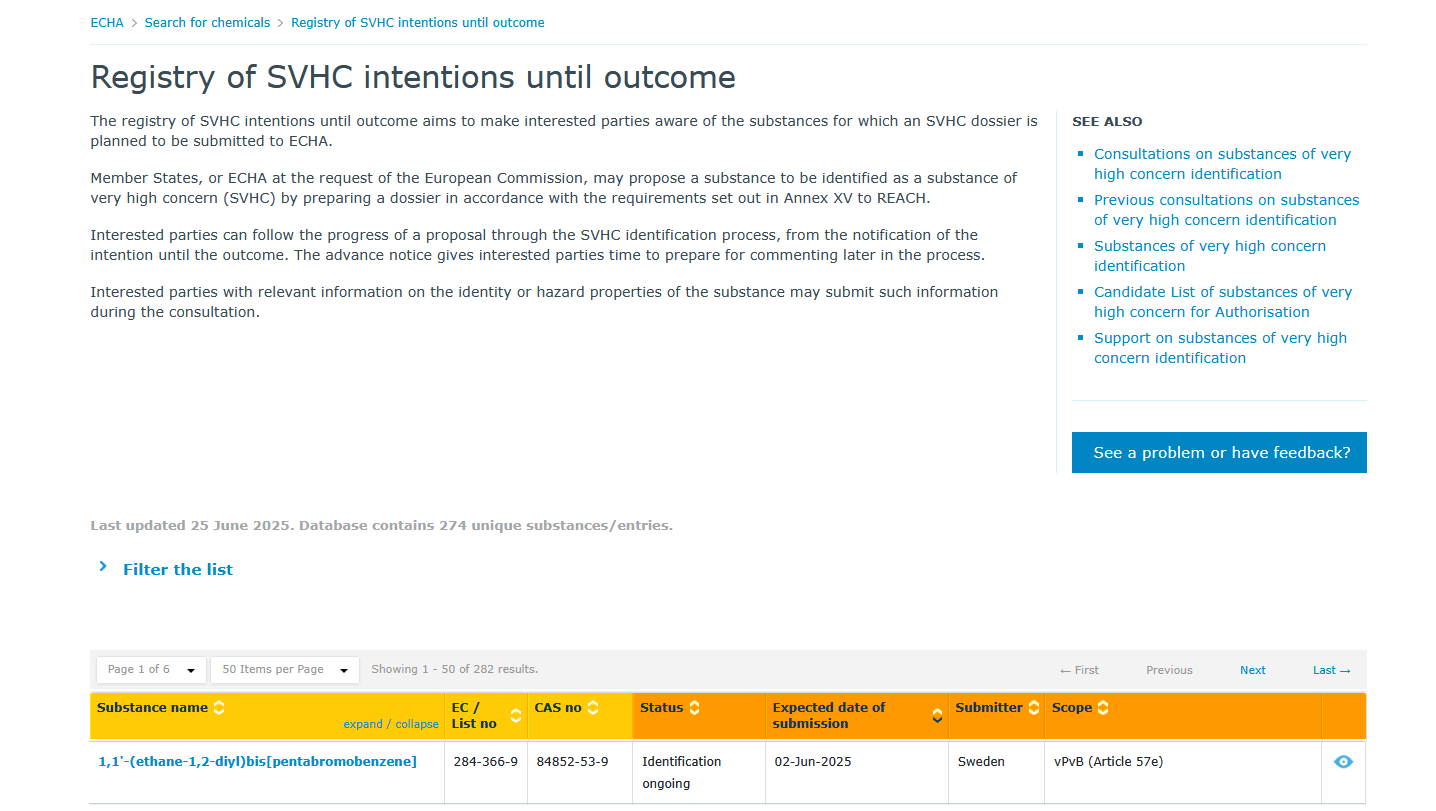View details via eye icon in first row
1436x811 pixels.
click(x=1343, y=762)
